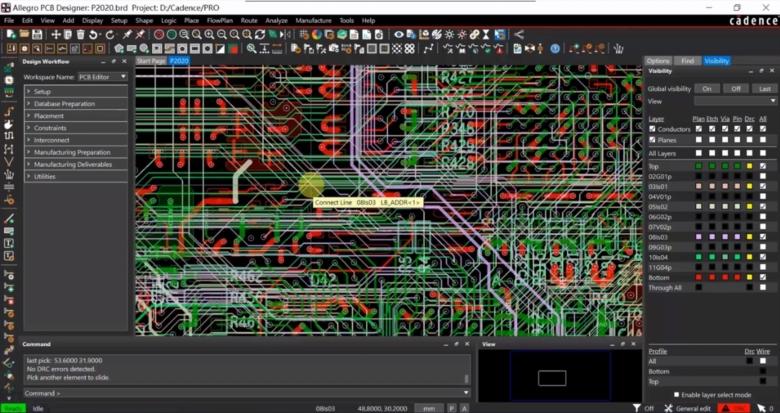780x413 pixels.
Task: Click the Save icon in toolbar
Action: (36, 34)
